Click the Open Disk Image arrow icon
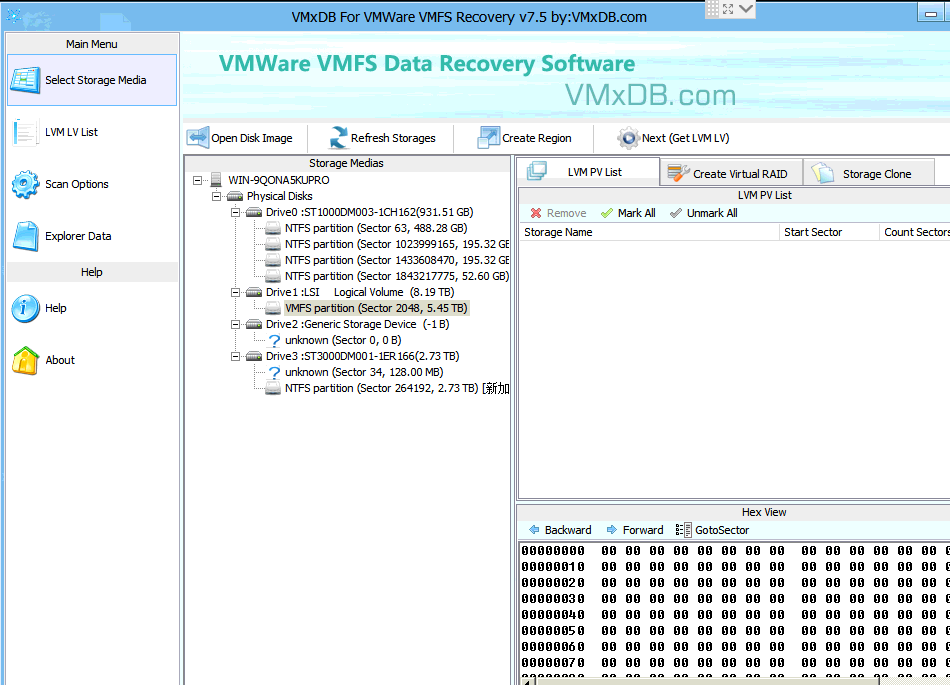The width and height of the screenshot is (950, 685). pos(198,137)
